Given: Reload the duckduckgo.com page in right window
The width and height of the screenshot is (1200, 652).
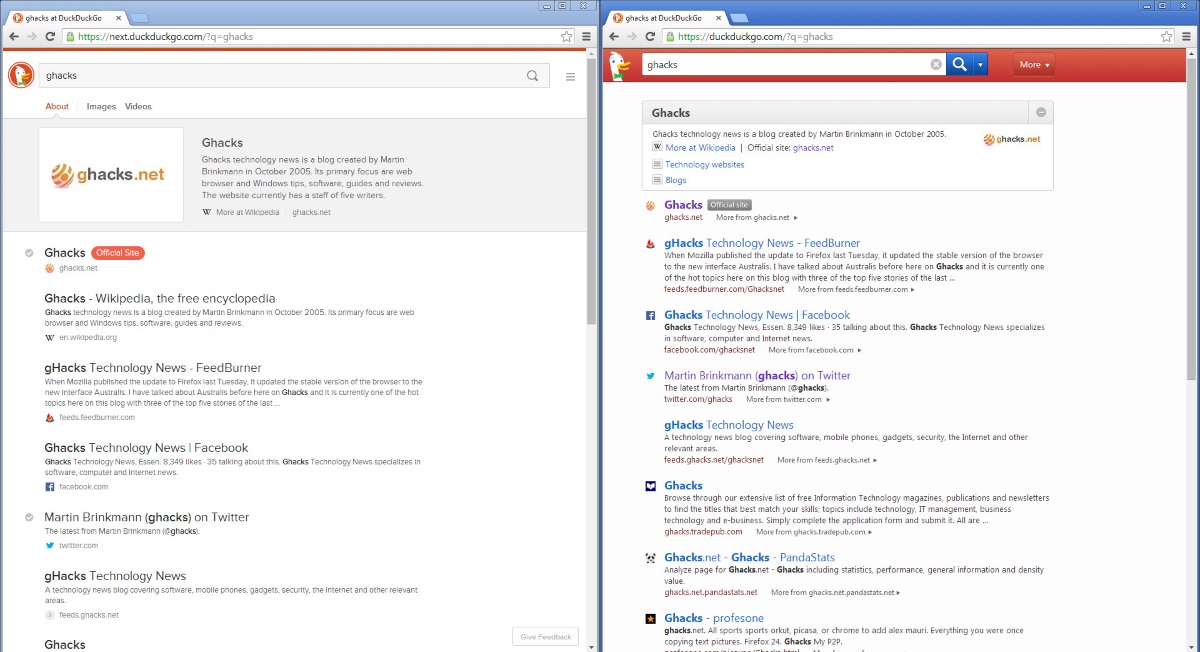Looking at the screenshot, I should tap(650, 36).
